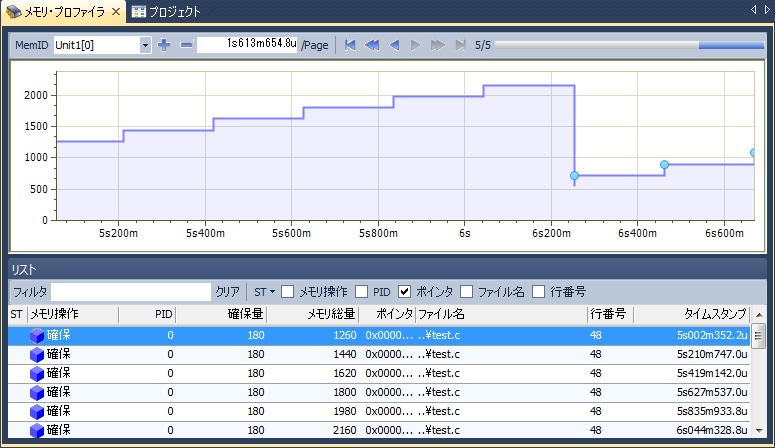
Task: Click cube icon in the 1440 row
Action: (x=37, y=355)
